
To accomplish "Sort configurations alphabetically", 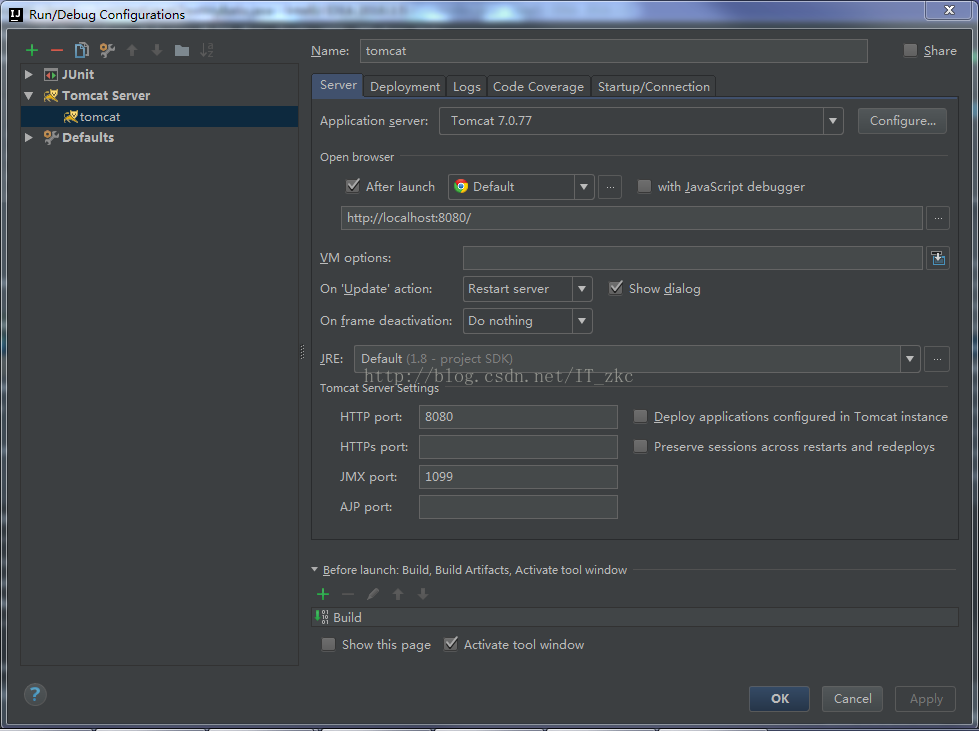I will [x=207, y=51].
